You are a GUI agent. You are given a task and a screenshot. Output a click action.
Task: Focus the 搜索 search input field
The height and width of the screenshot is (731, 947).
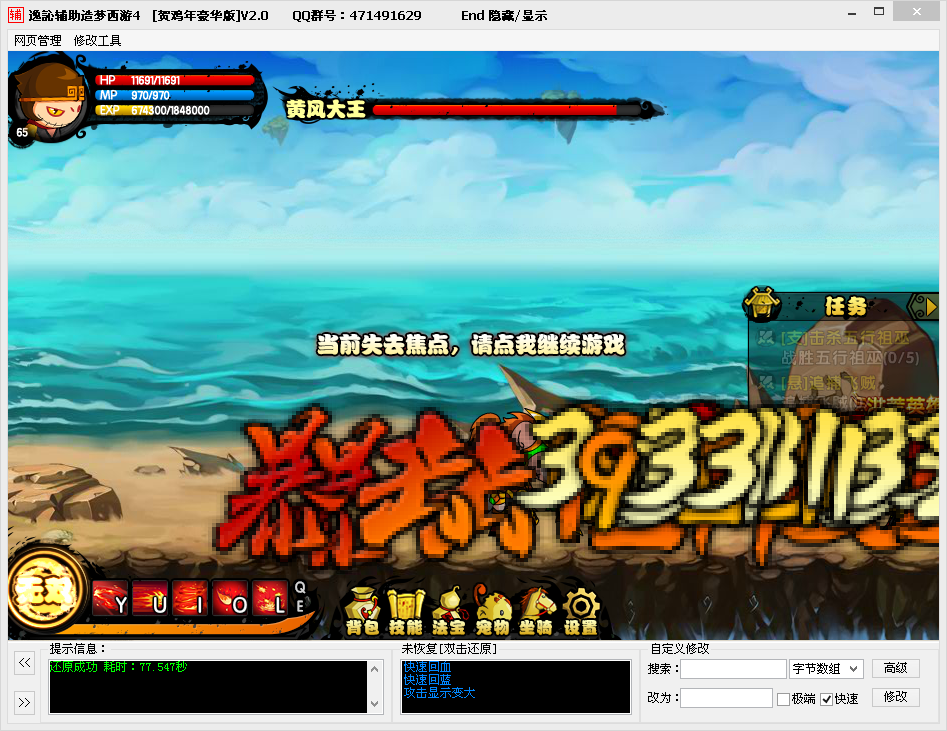click(733, 669)
